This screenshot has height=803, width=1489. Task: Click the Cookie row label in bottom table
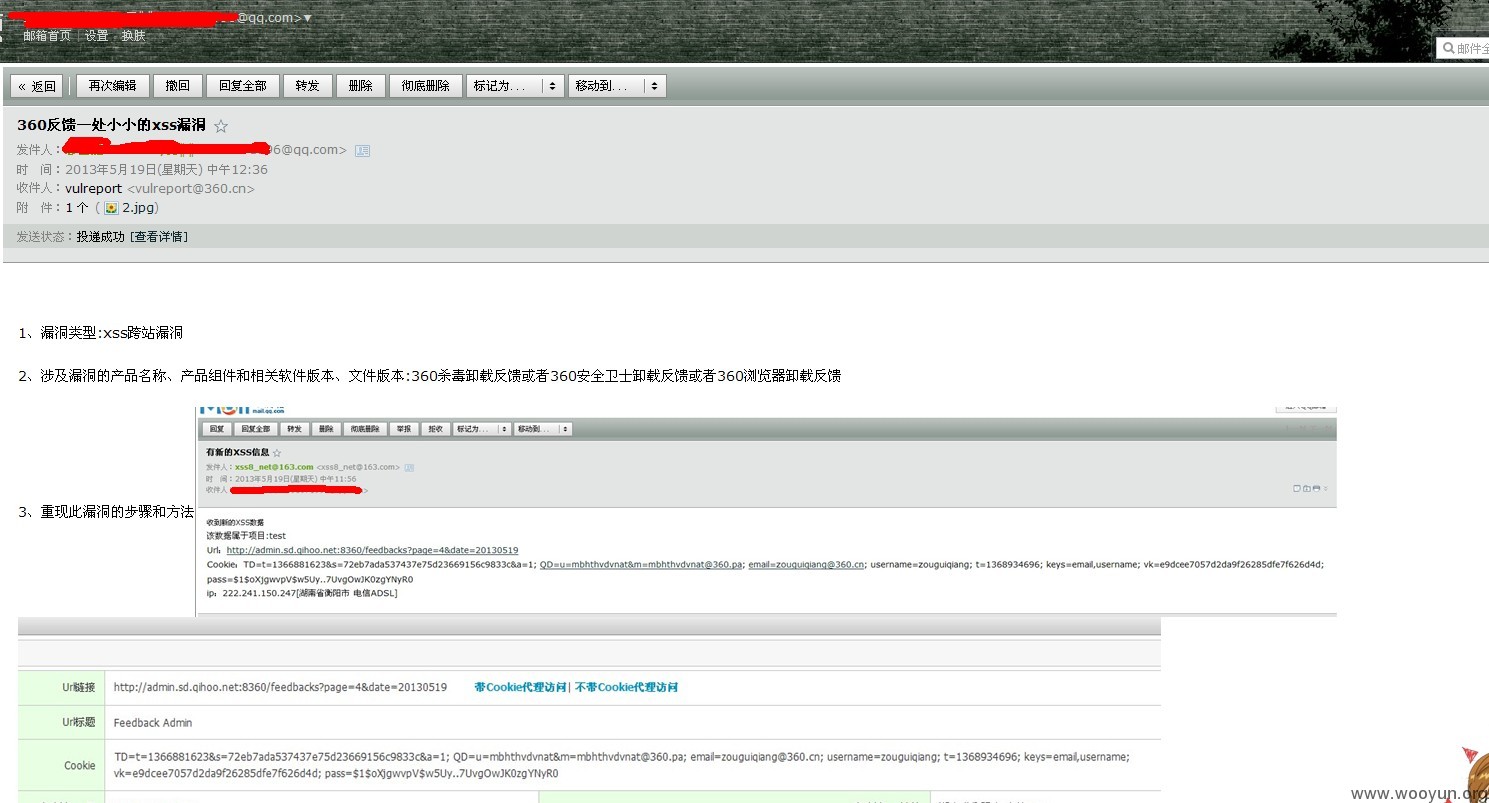coord(80,766)
